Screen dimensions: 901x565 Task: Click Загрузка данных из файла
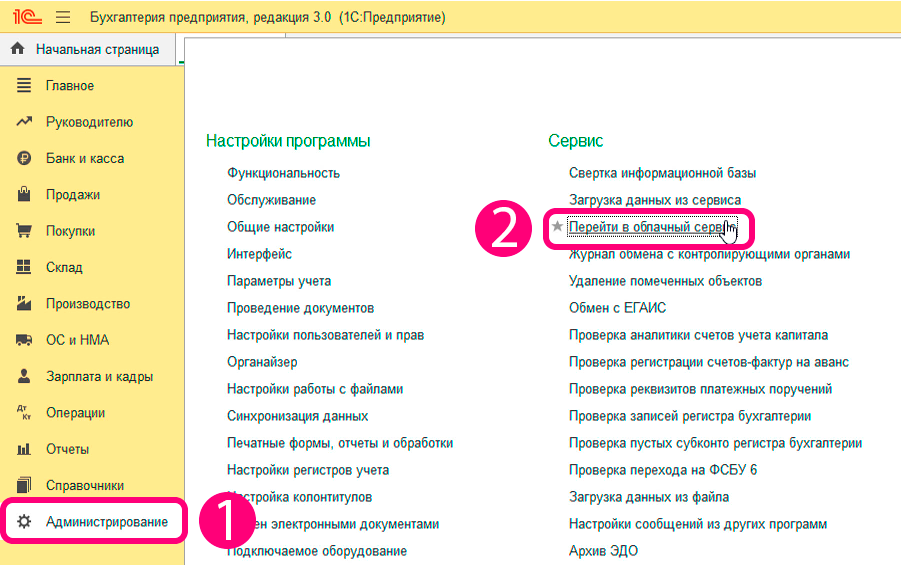point(649,497)
